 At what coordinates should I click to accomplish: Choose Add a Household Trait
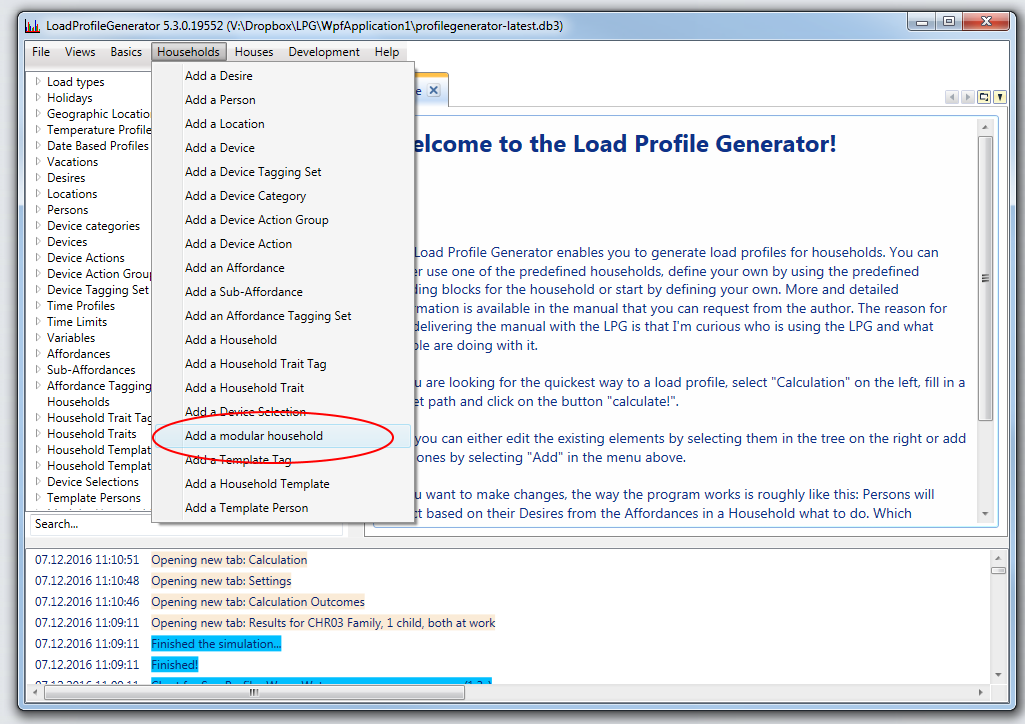(x=283, y=388)
